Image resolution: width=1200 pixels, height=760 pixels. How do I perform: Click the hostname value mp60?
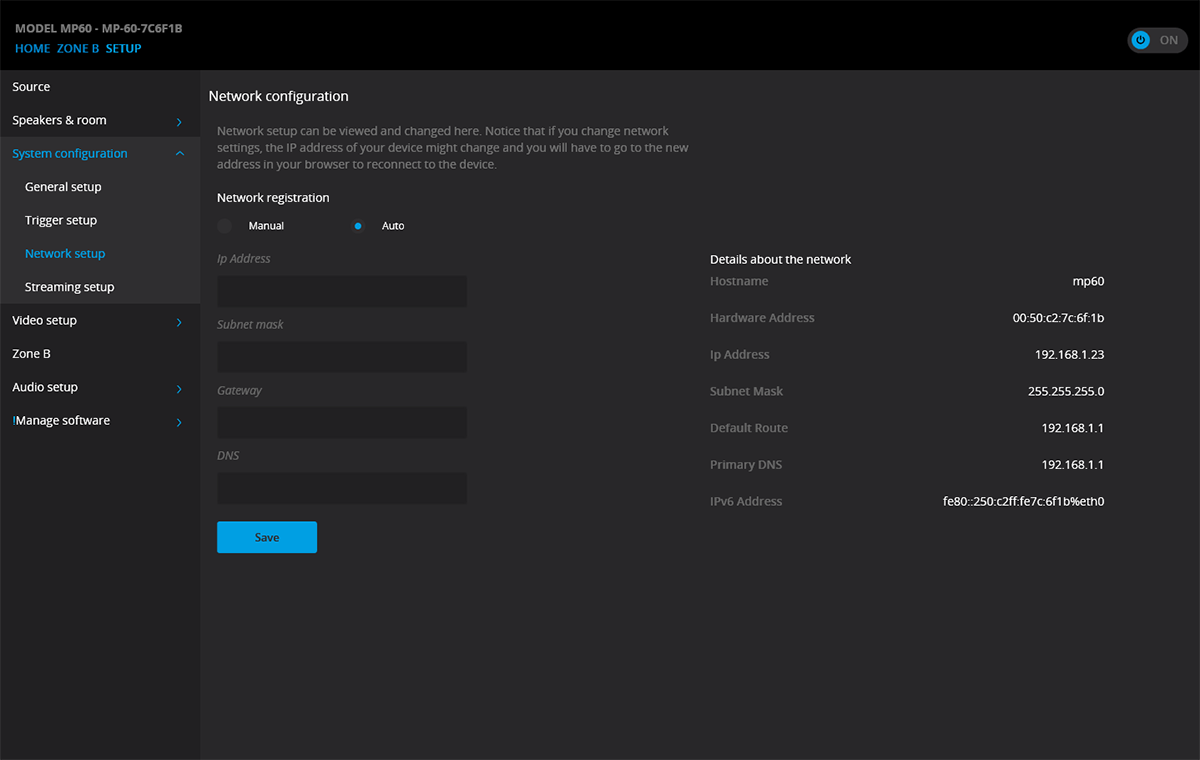[x=1088, y=282]
